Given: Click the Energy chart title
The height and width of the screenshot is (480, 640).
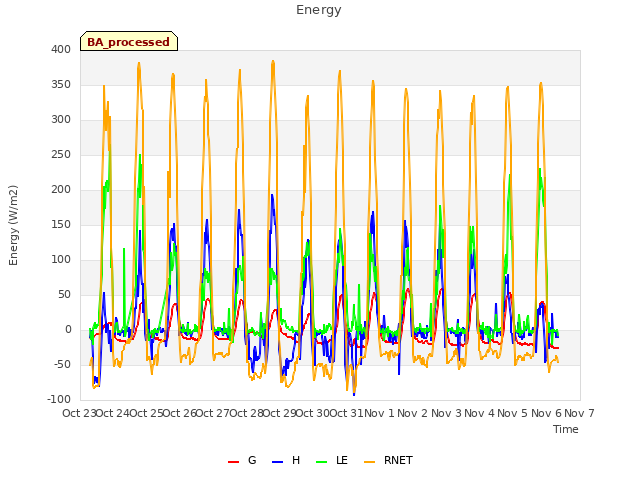Looking at the screenshot, I should coord(318,10).
